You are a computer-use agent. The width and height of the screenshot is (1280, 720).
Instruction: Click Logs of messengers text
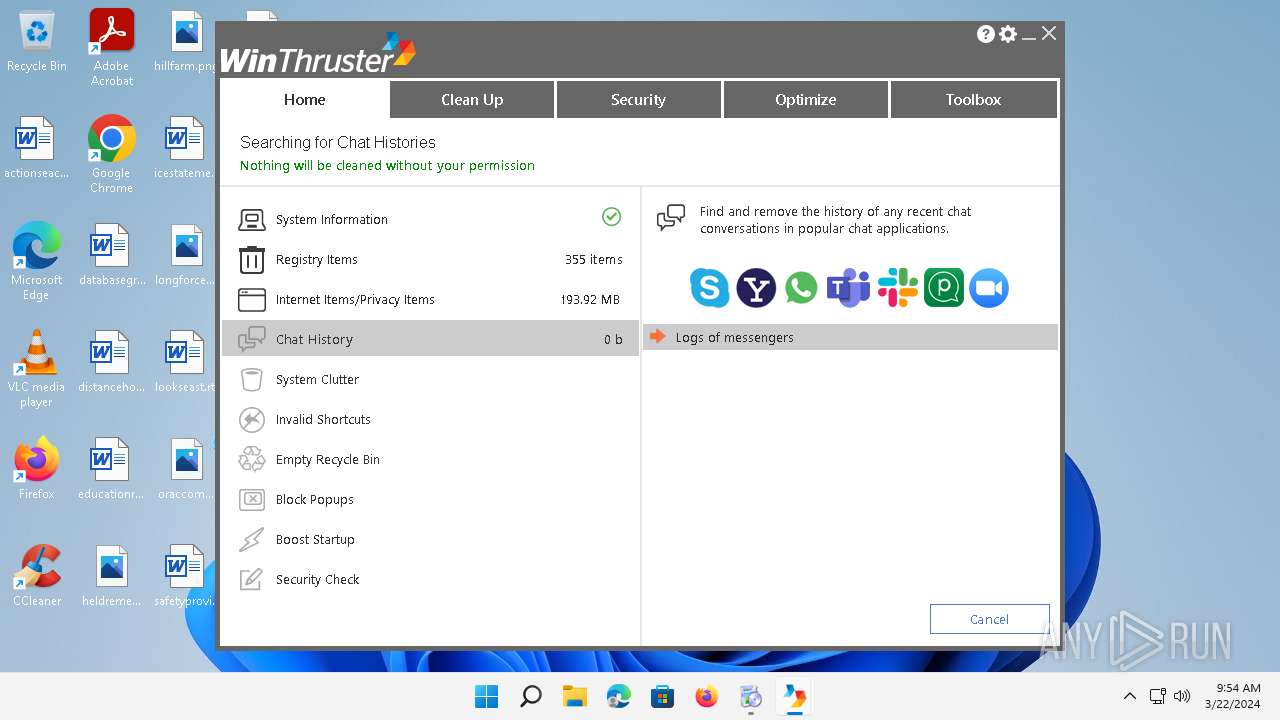[735, 338]
